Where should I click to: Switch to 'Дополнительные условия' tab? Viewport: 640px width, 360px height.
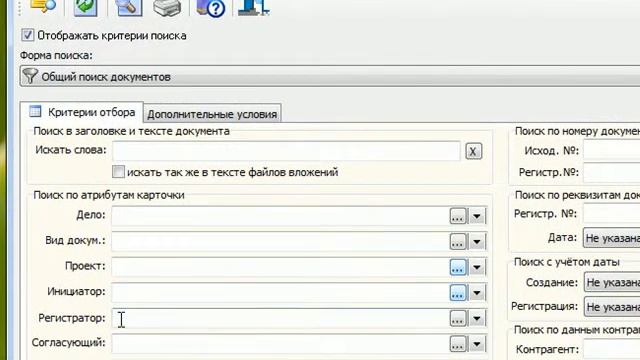coord(212,114)
